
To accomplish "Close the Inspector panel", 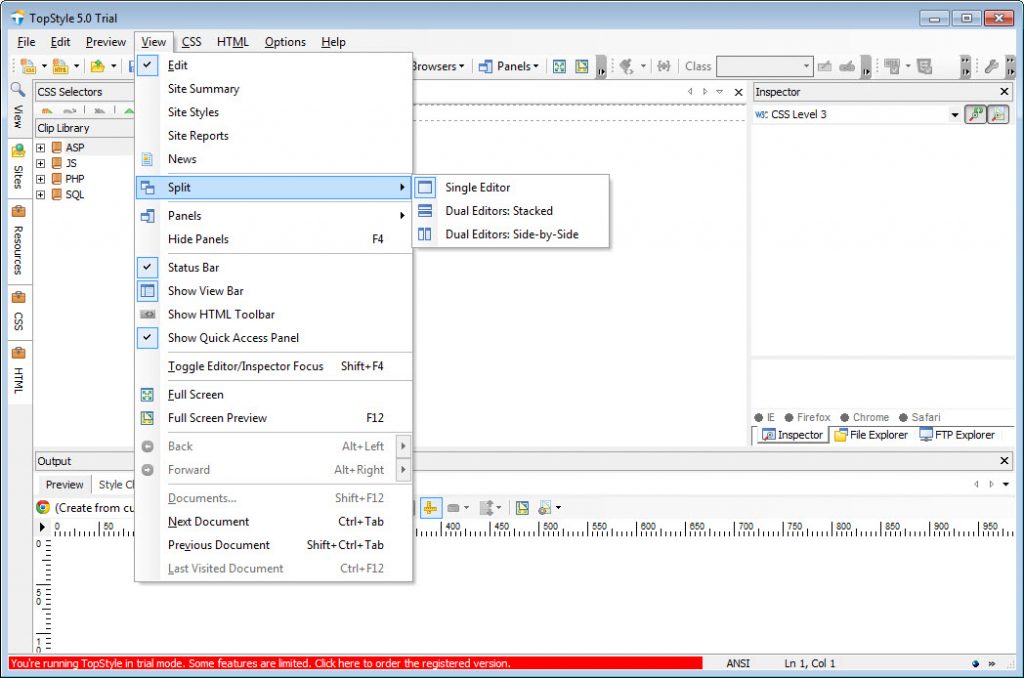I will pos(1004,91).
